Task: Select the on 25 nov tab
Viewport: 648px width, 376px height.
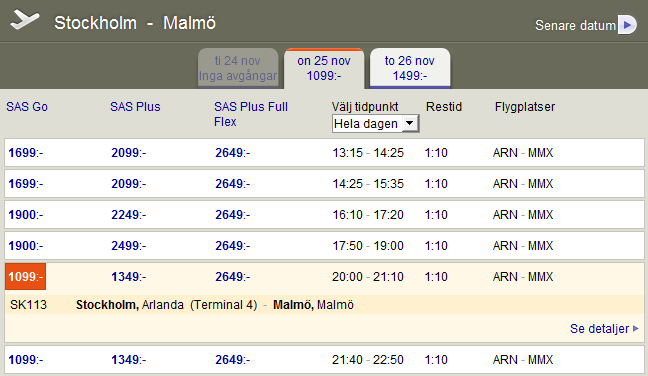Action: (324, 68)
